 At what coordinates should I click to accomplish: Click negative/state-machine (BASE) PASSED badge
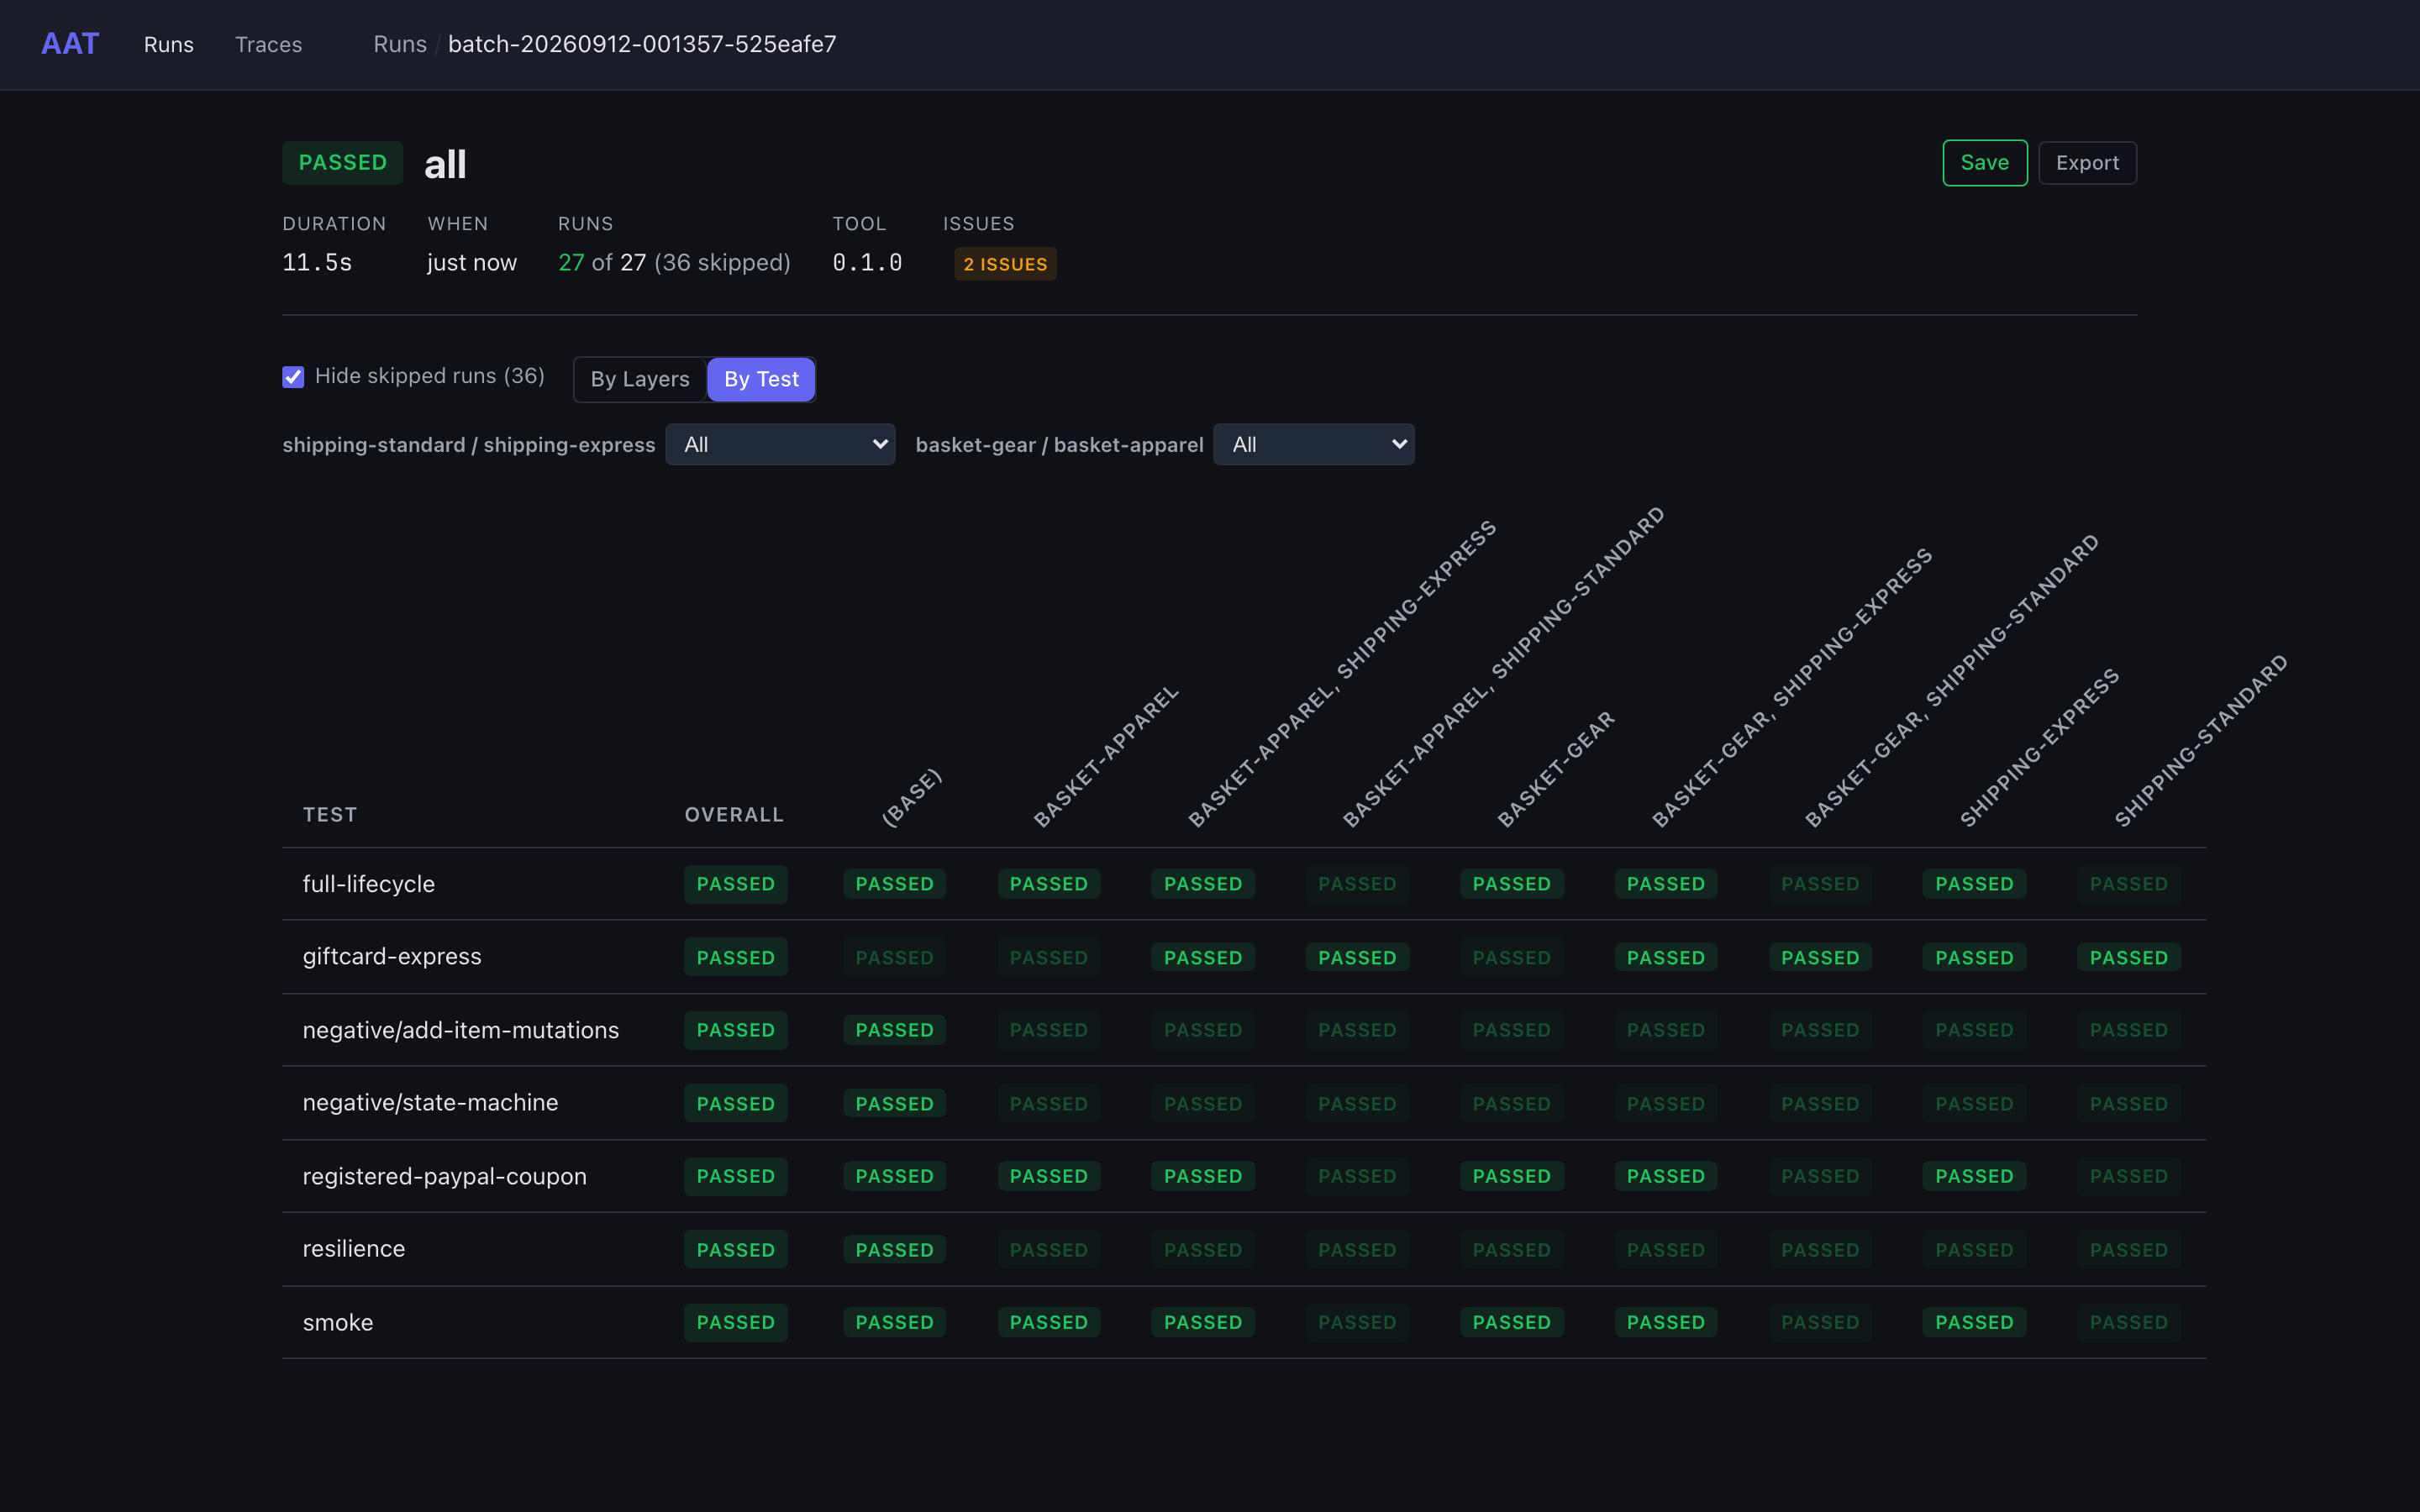[894, 1104]
